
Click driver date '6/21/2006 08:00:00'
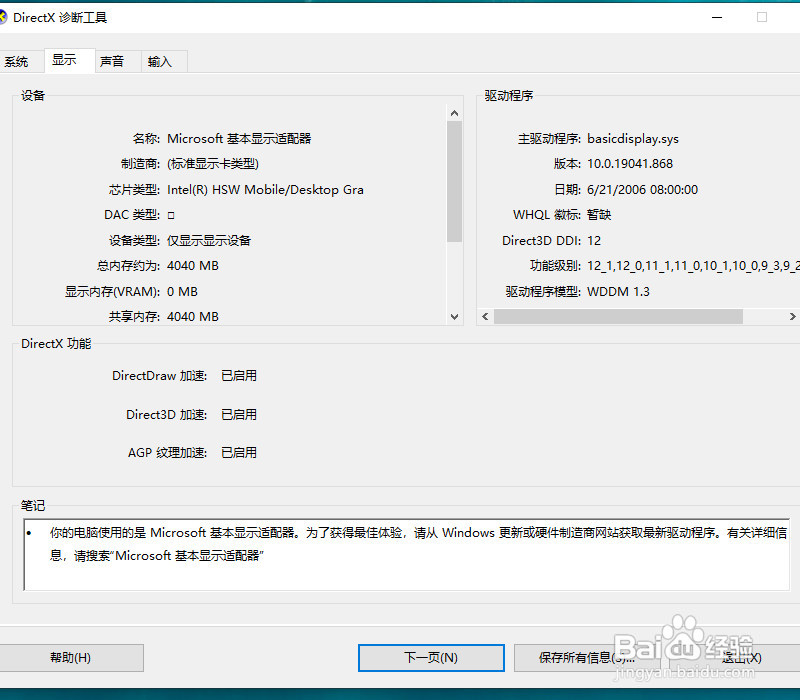pos(642,190)
